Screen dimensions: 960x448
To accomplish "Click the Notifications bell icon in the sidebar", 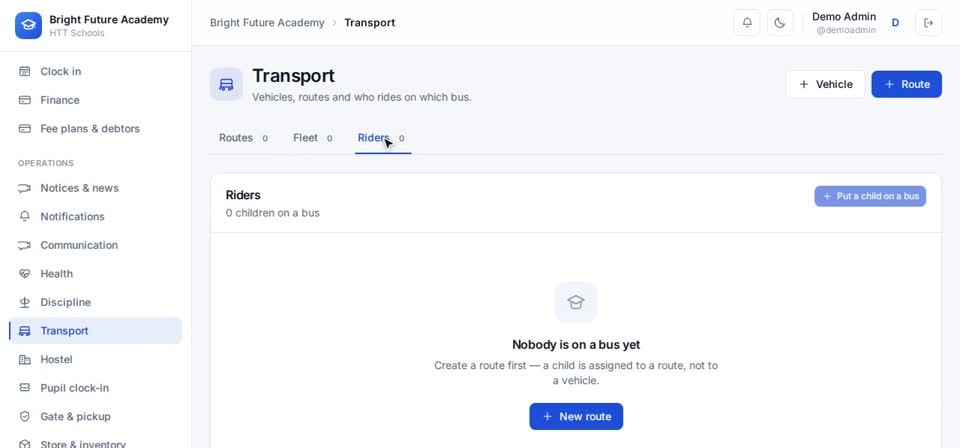I will point(24,217).
